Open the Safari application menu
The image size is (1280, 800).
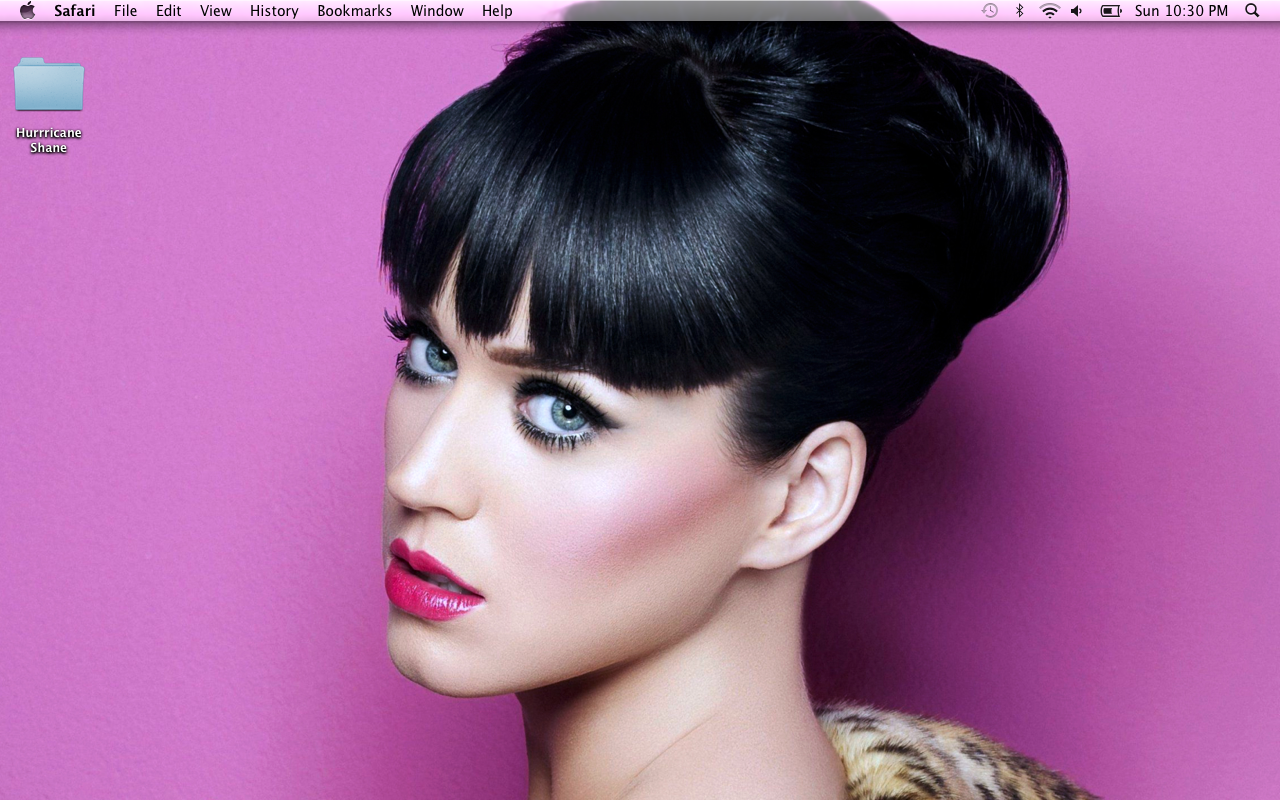click(75, 10)
